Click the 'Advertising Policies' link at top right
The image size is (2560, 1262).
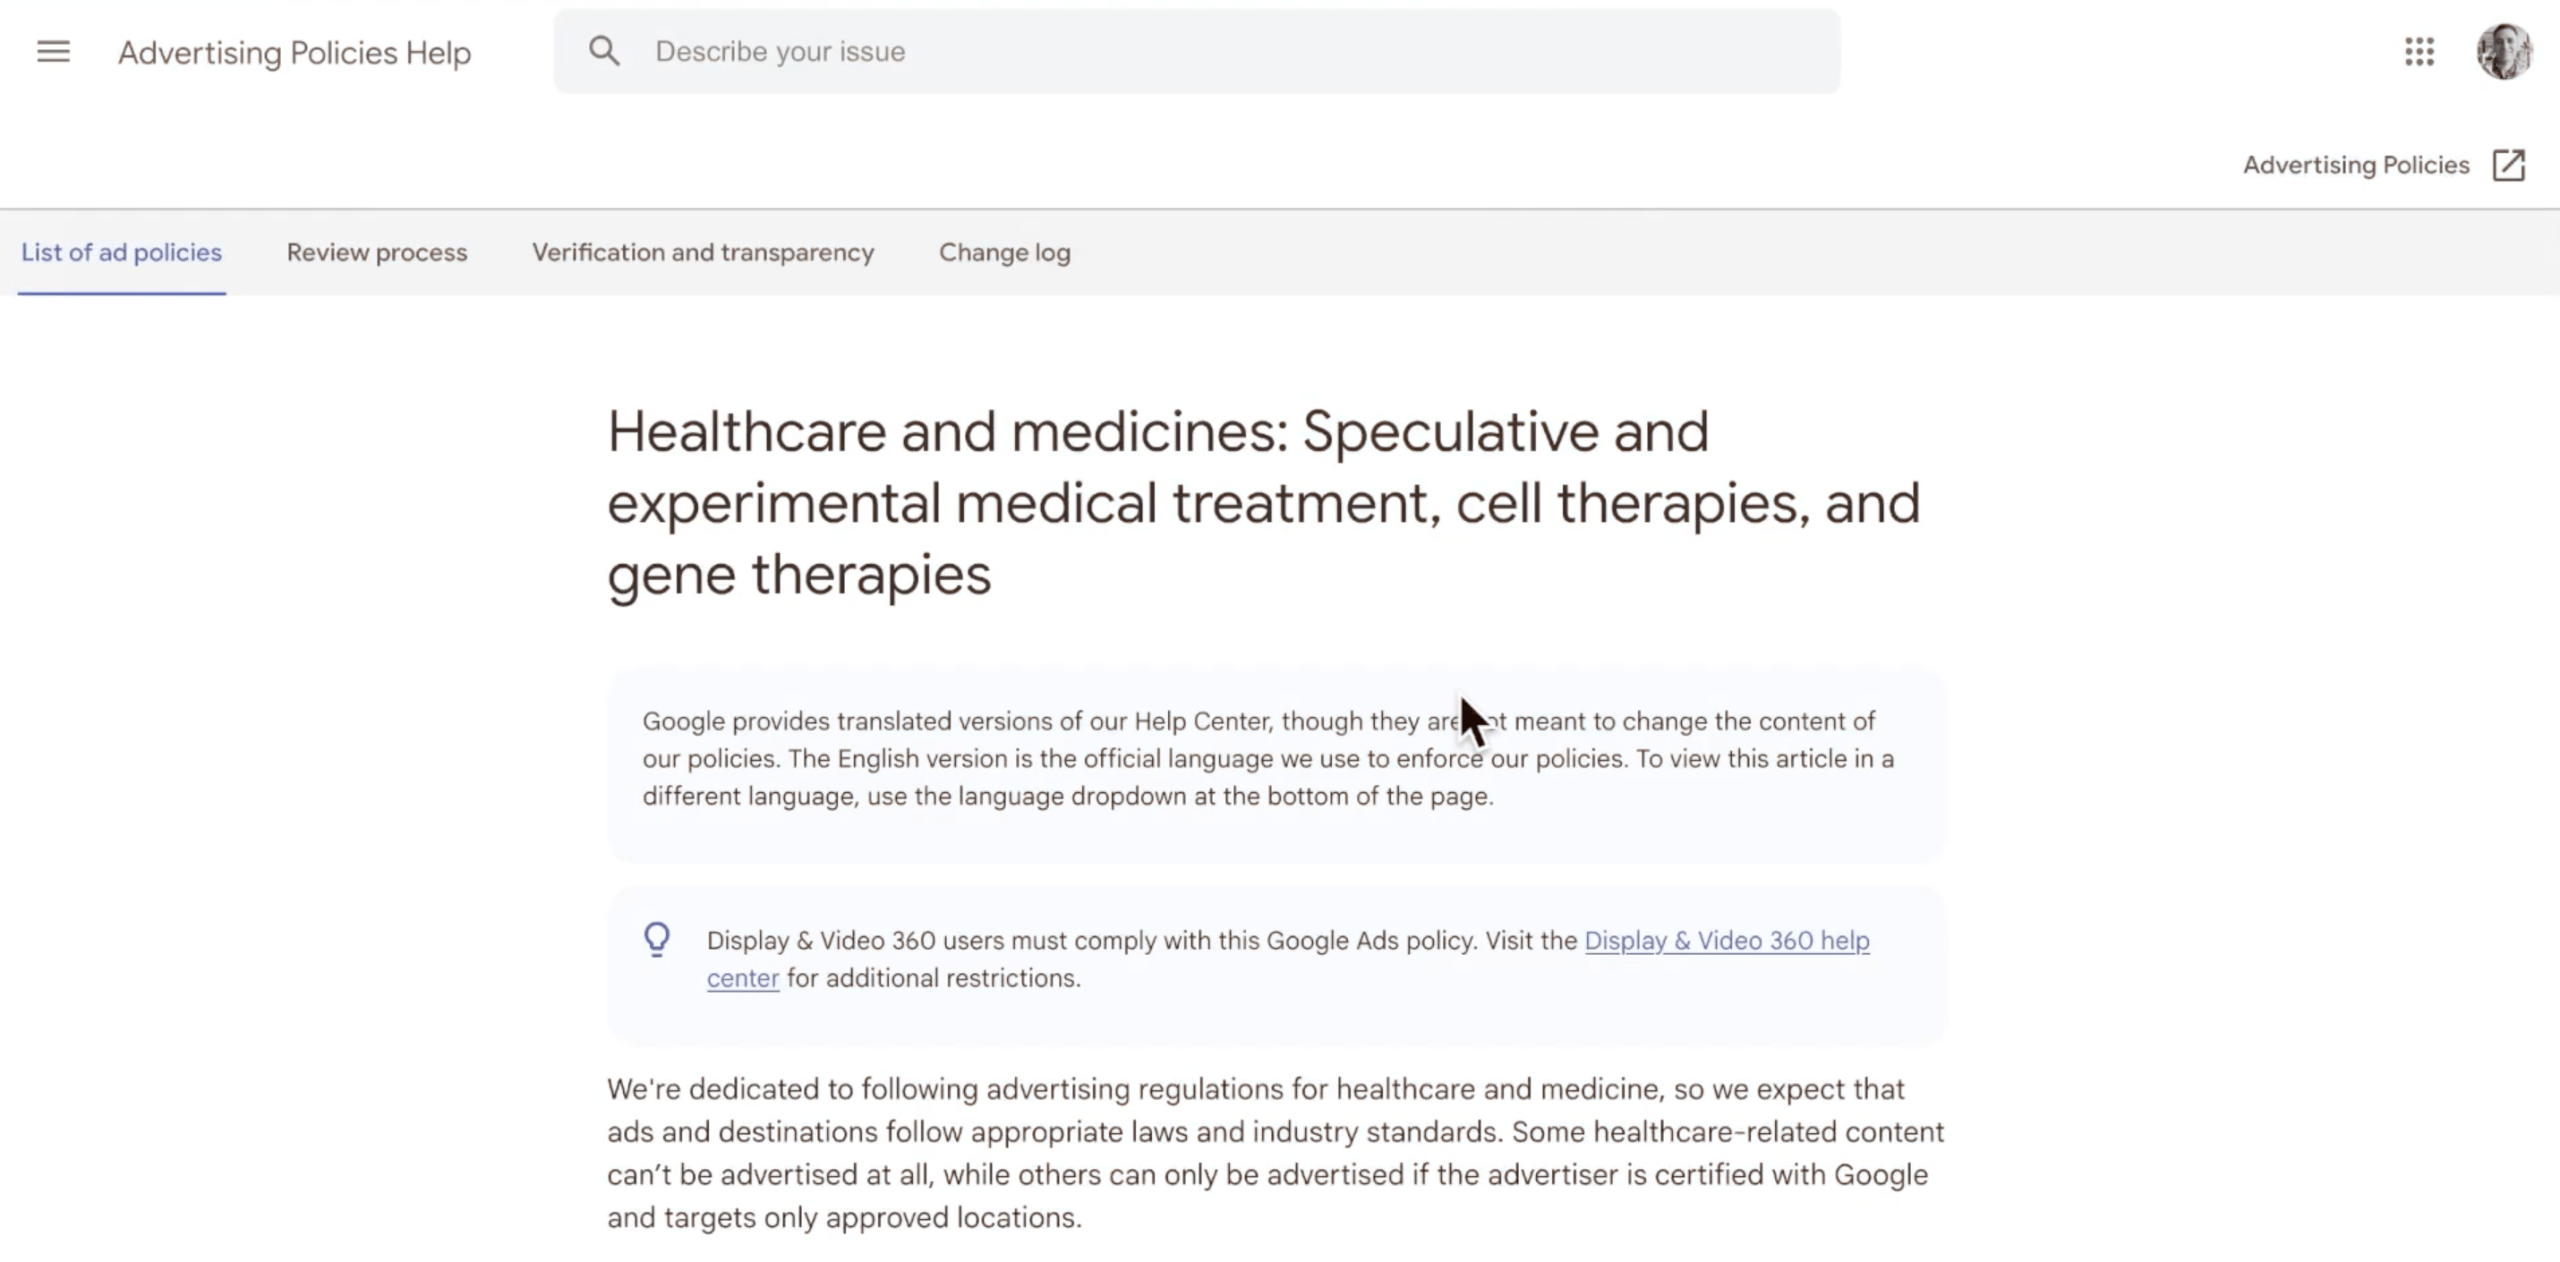tap(2356, 165)
